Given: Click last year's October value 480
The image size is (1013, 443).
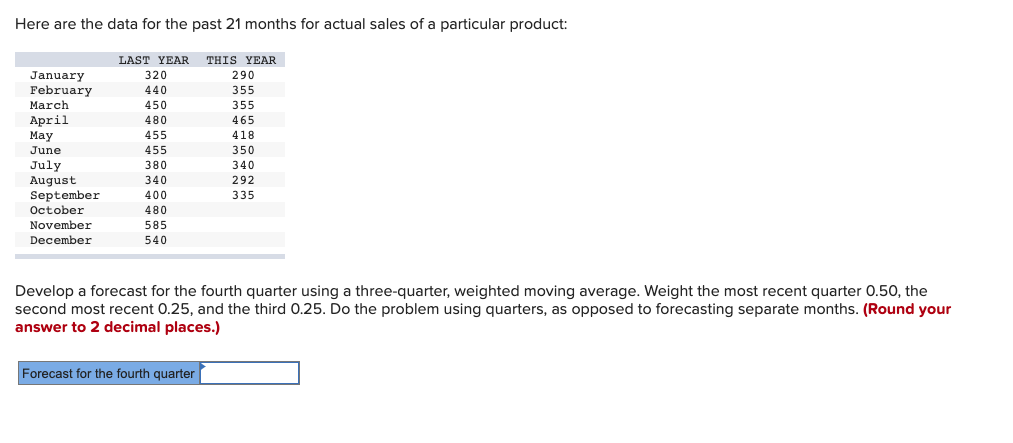Looking at the screenshot, I should (155, 210).
